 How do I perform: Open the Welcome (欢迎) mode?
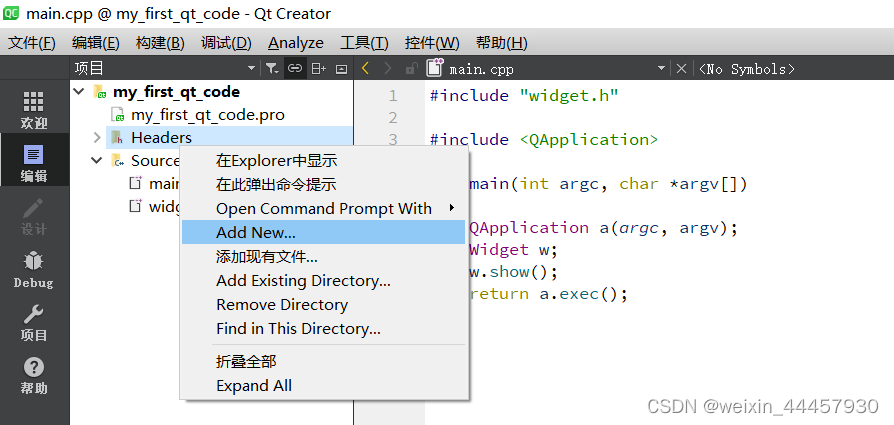[34, 110]
